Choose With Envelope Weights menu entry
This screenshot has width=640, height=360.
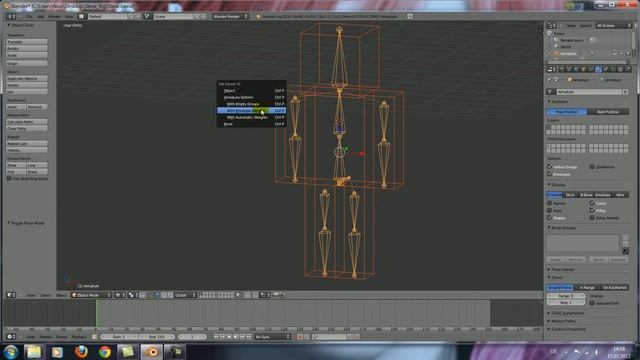(251, 111)
